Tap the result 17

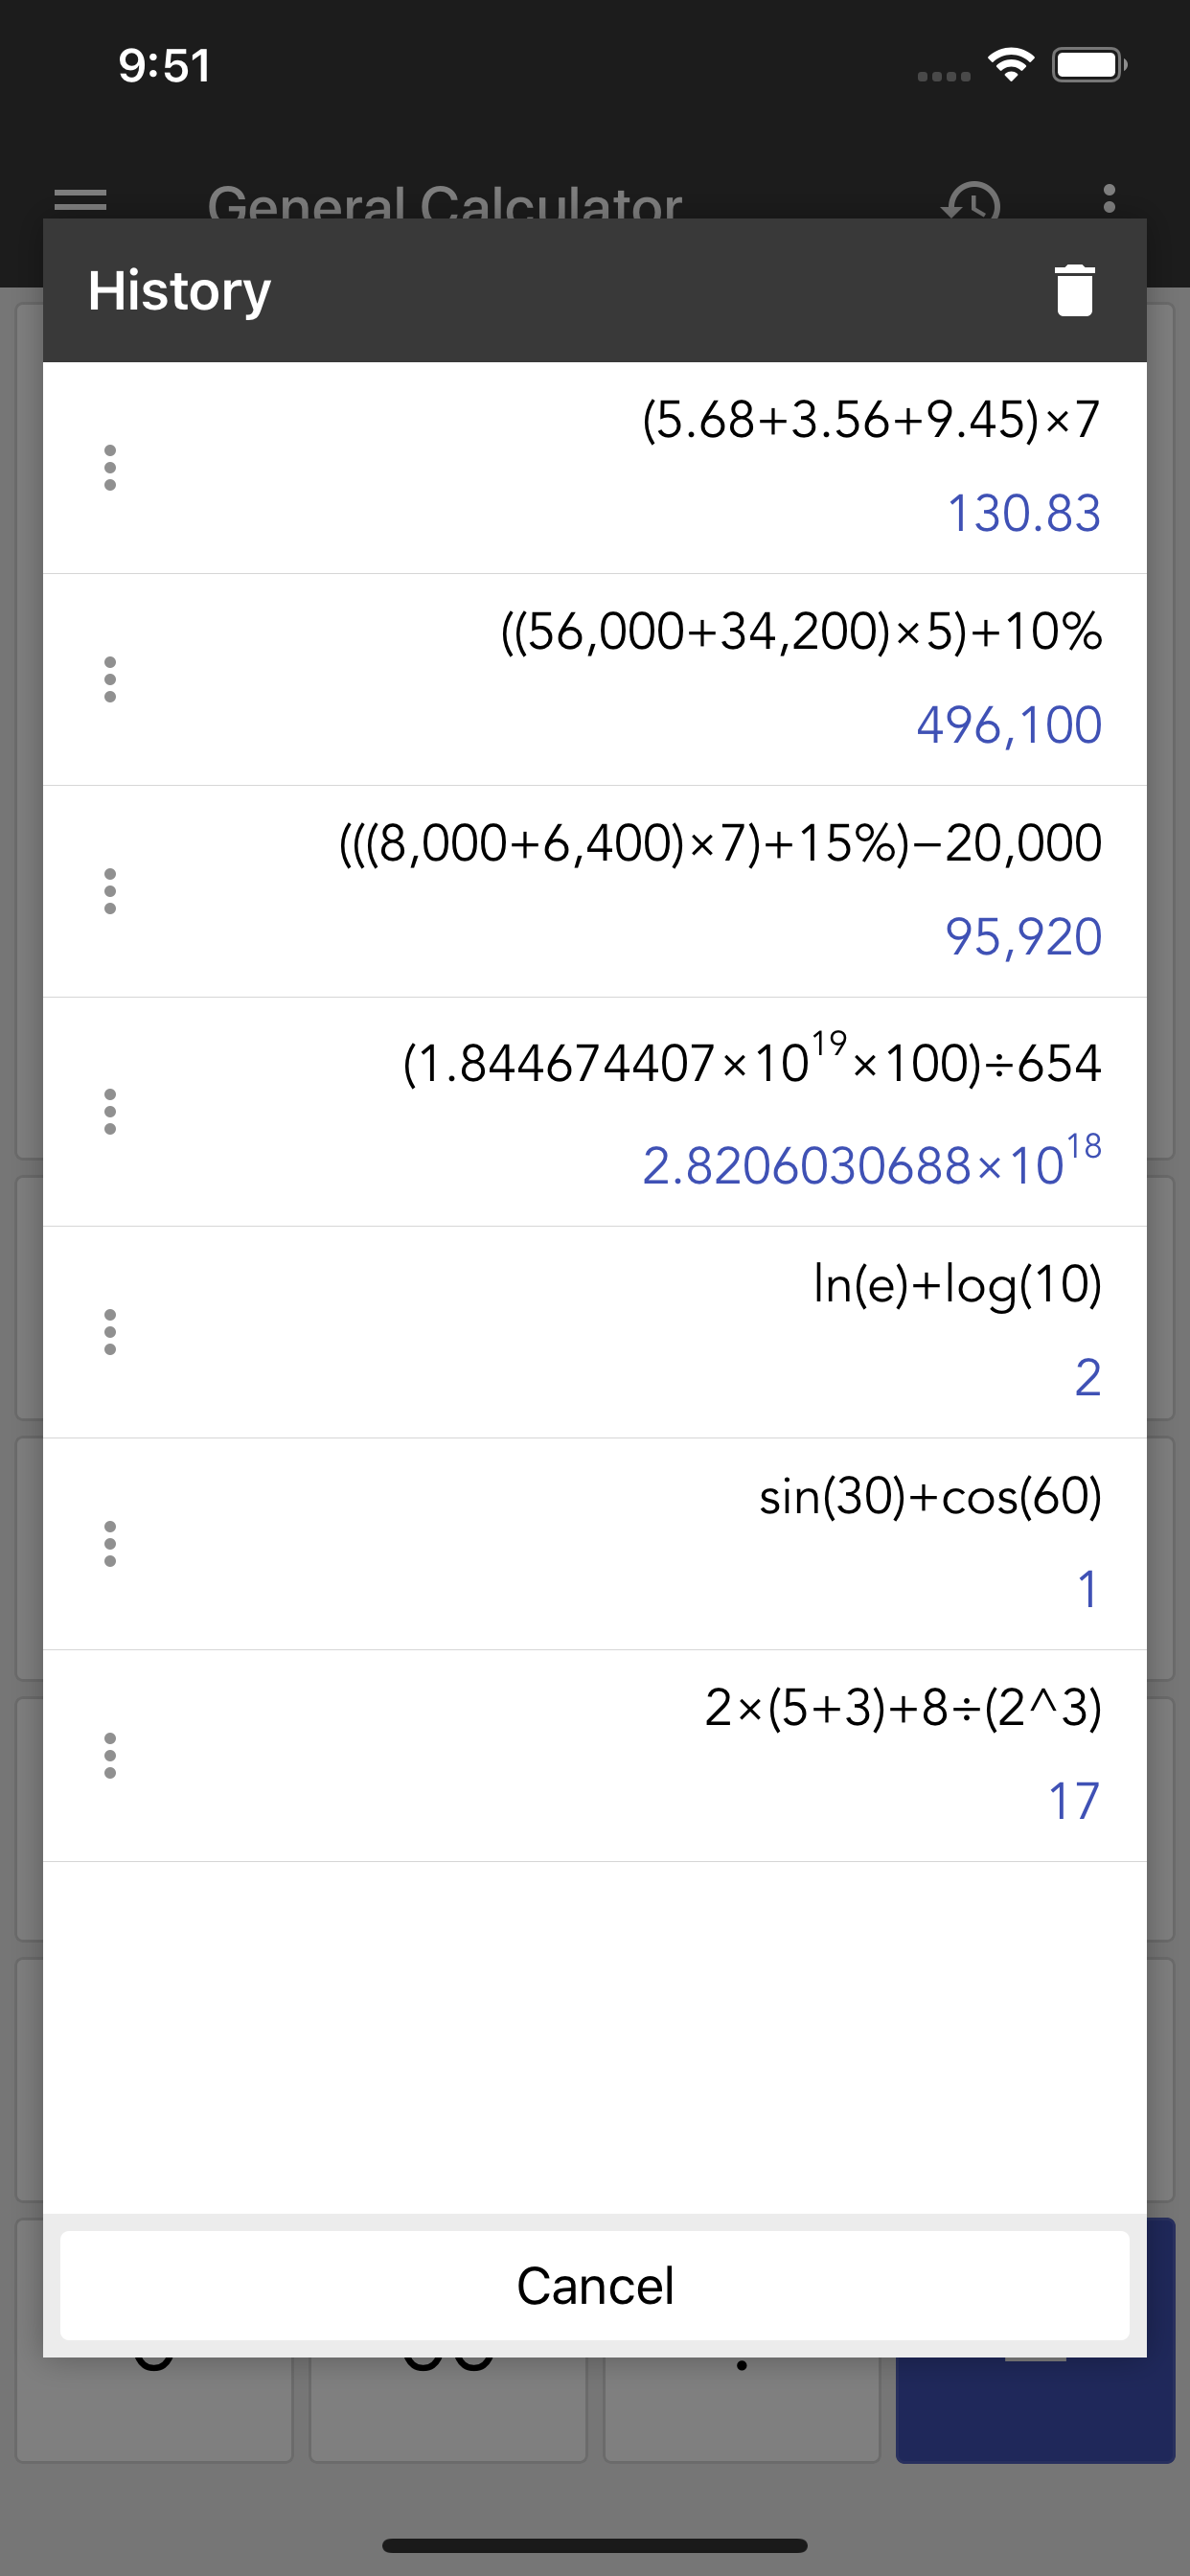1074,1801
